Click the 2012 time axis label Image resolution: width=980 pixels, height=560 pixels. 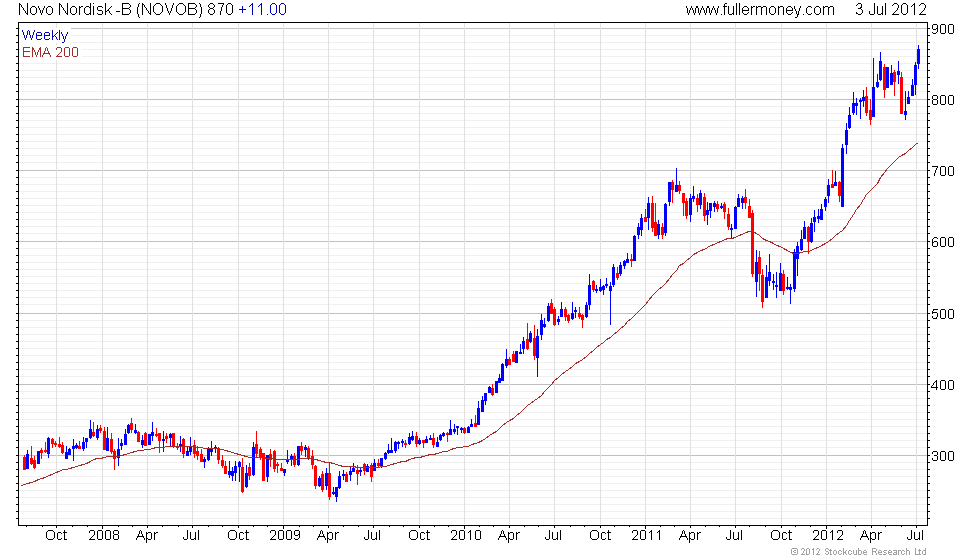point(828,536)
